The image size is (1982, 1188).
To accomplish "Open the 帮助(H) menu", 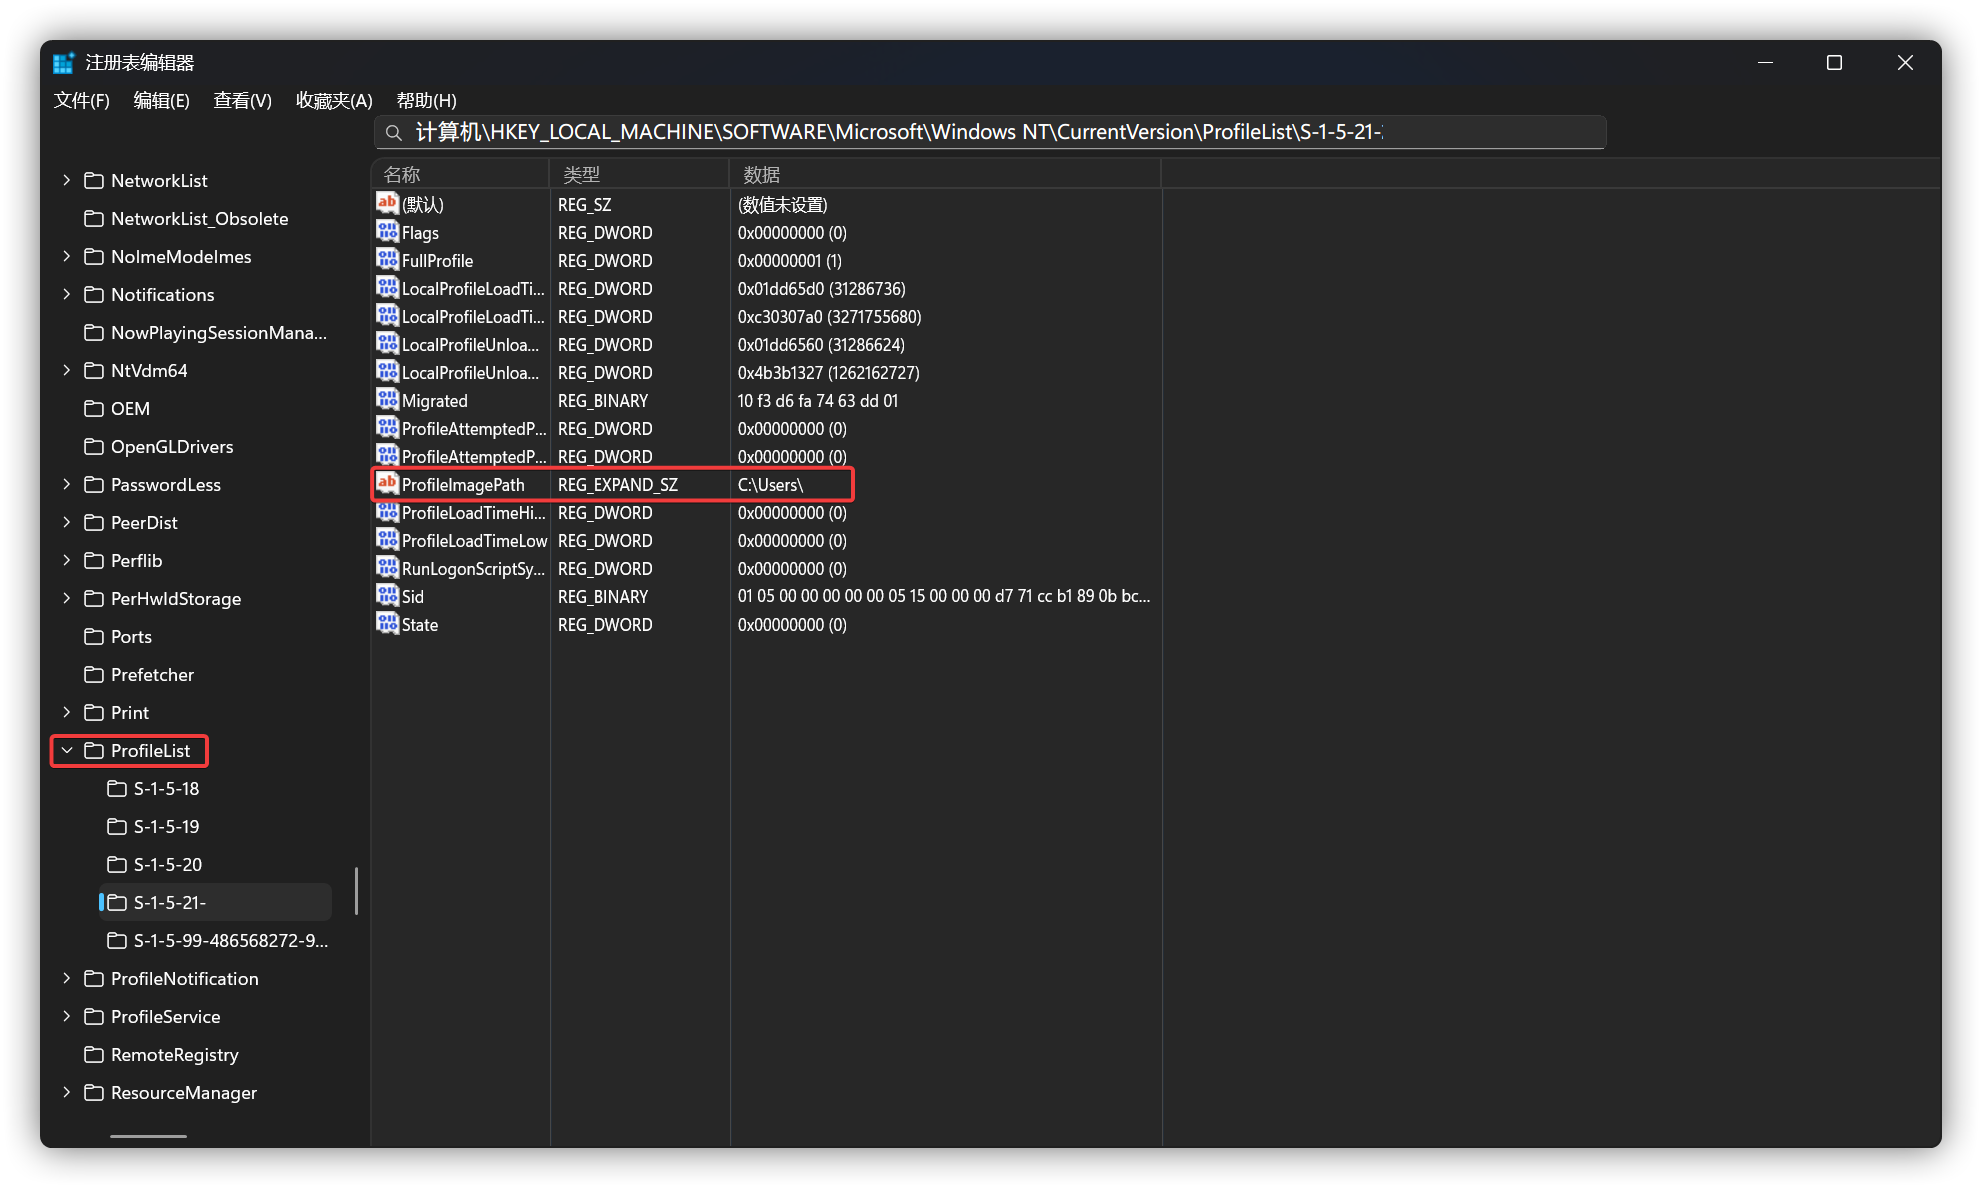I will 427,100.
